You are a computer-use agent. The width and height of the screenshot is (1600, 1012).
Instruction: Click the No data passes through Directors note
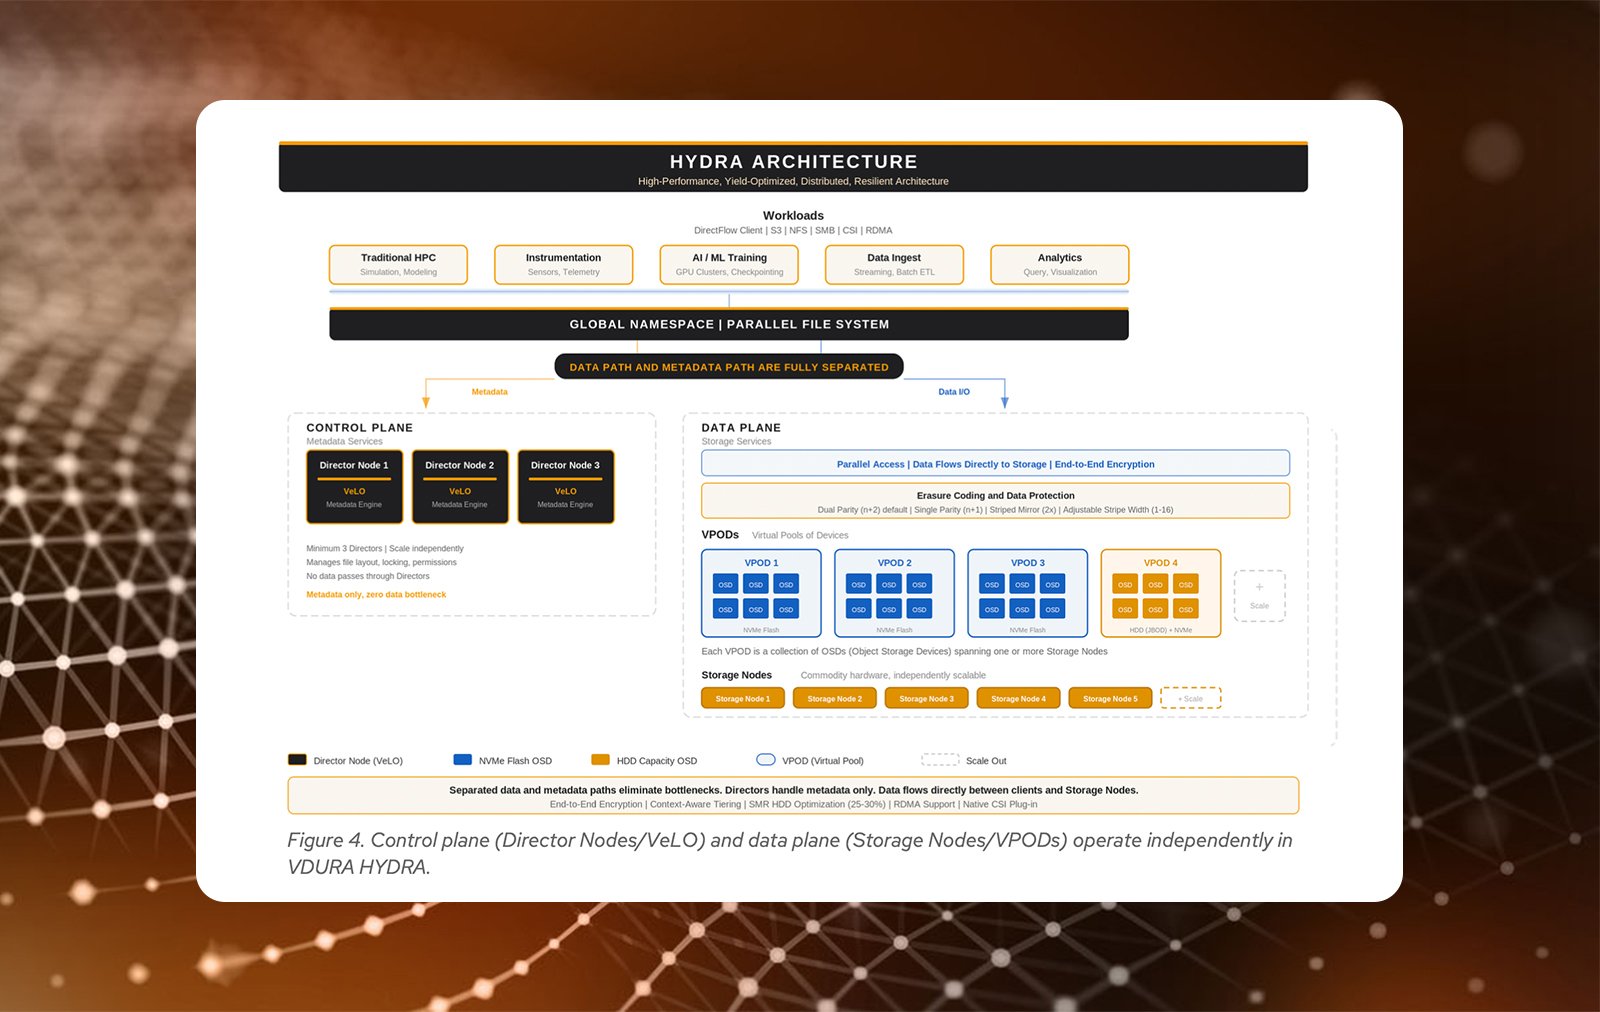click(x=368, y=576)
